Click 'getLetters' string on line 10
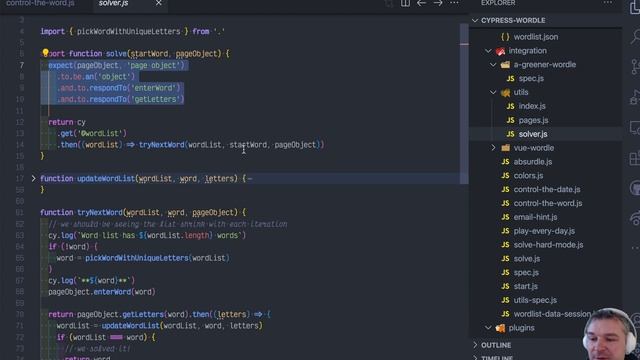This screenshot has width=640, height=360. tap(155, 99)
